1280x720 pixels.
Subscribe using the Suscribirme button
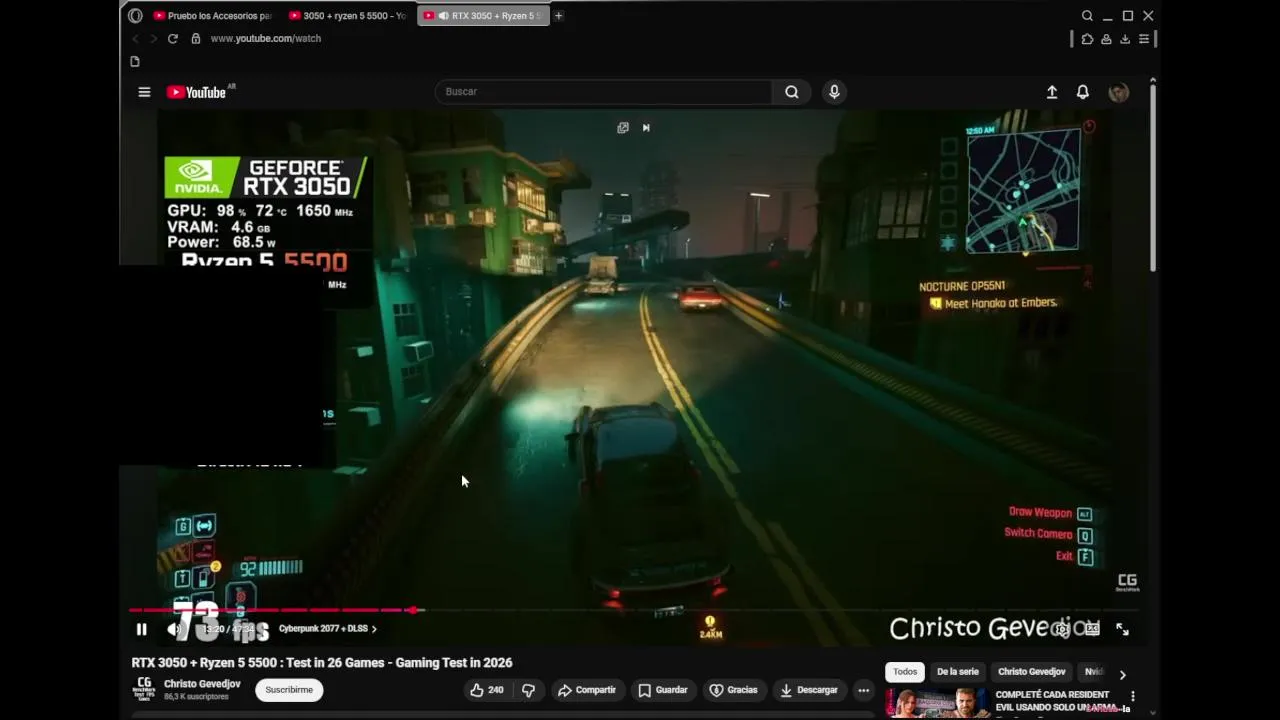(289, 690)
